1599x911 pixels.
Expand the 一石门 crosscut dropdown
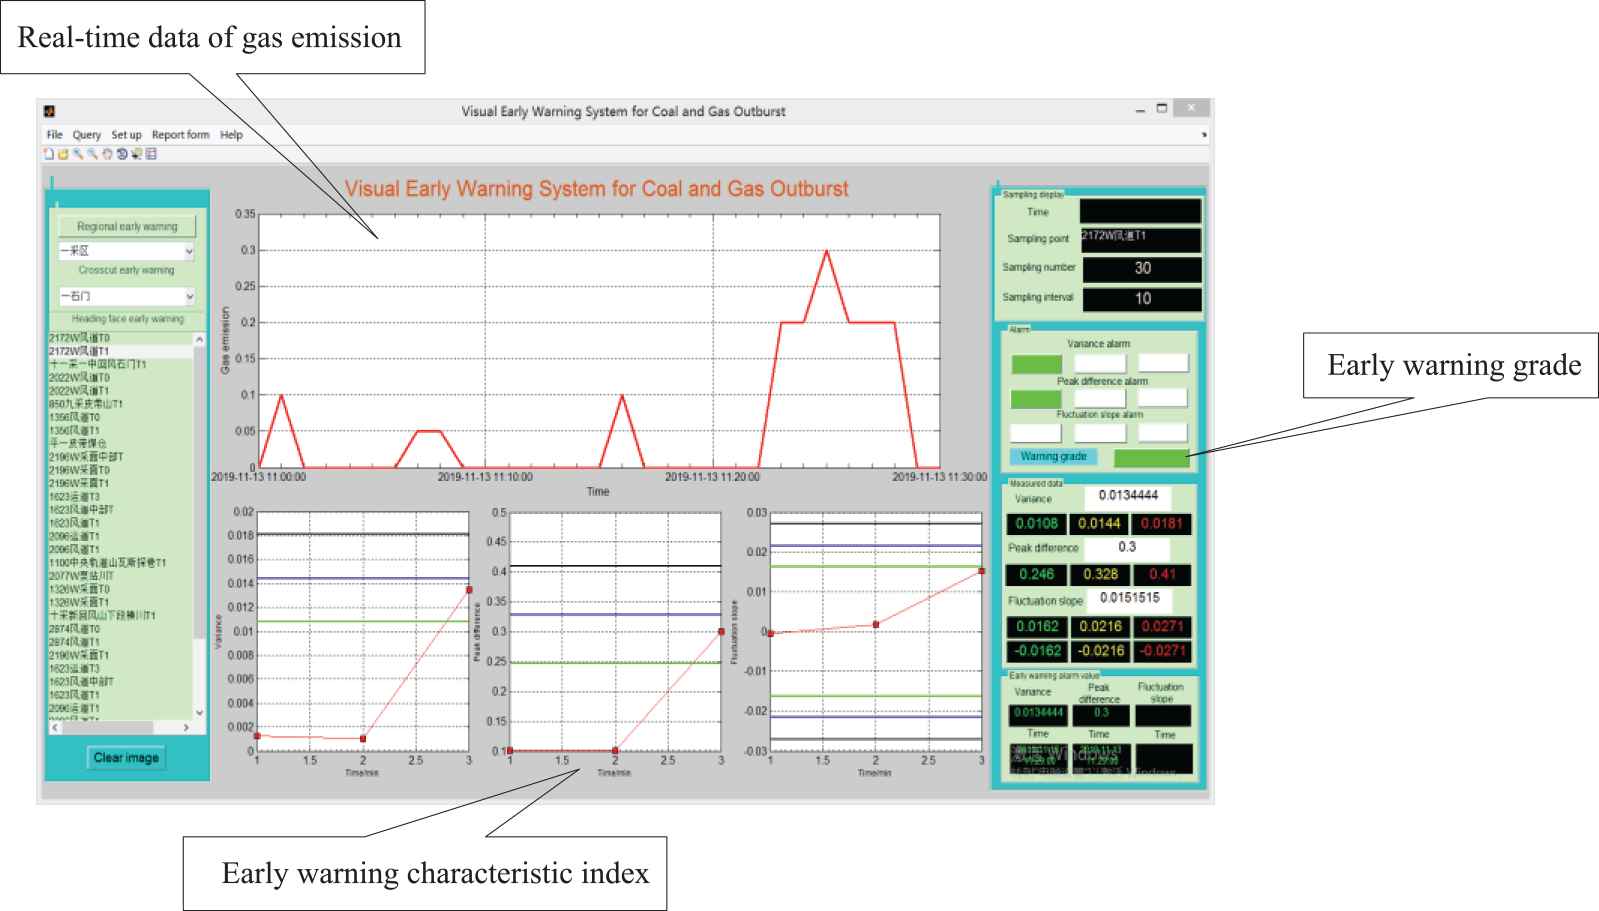pyautogui.click(x=189, y=297)
